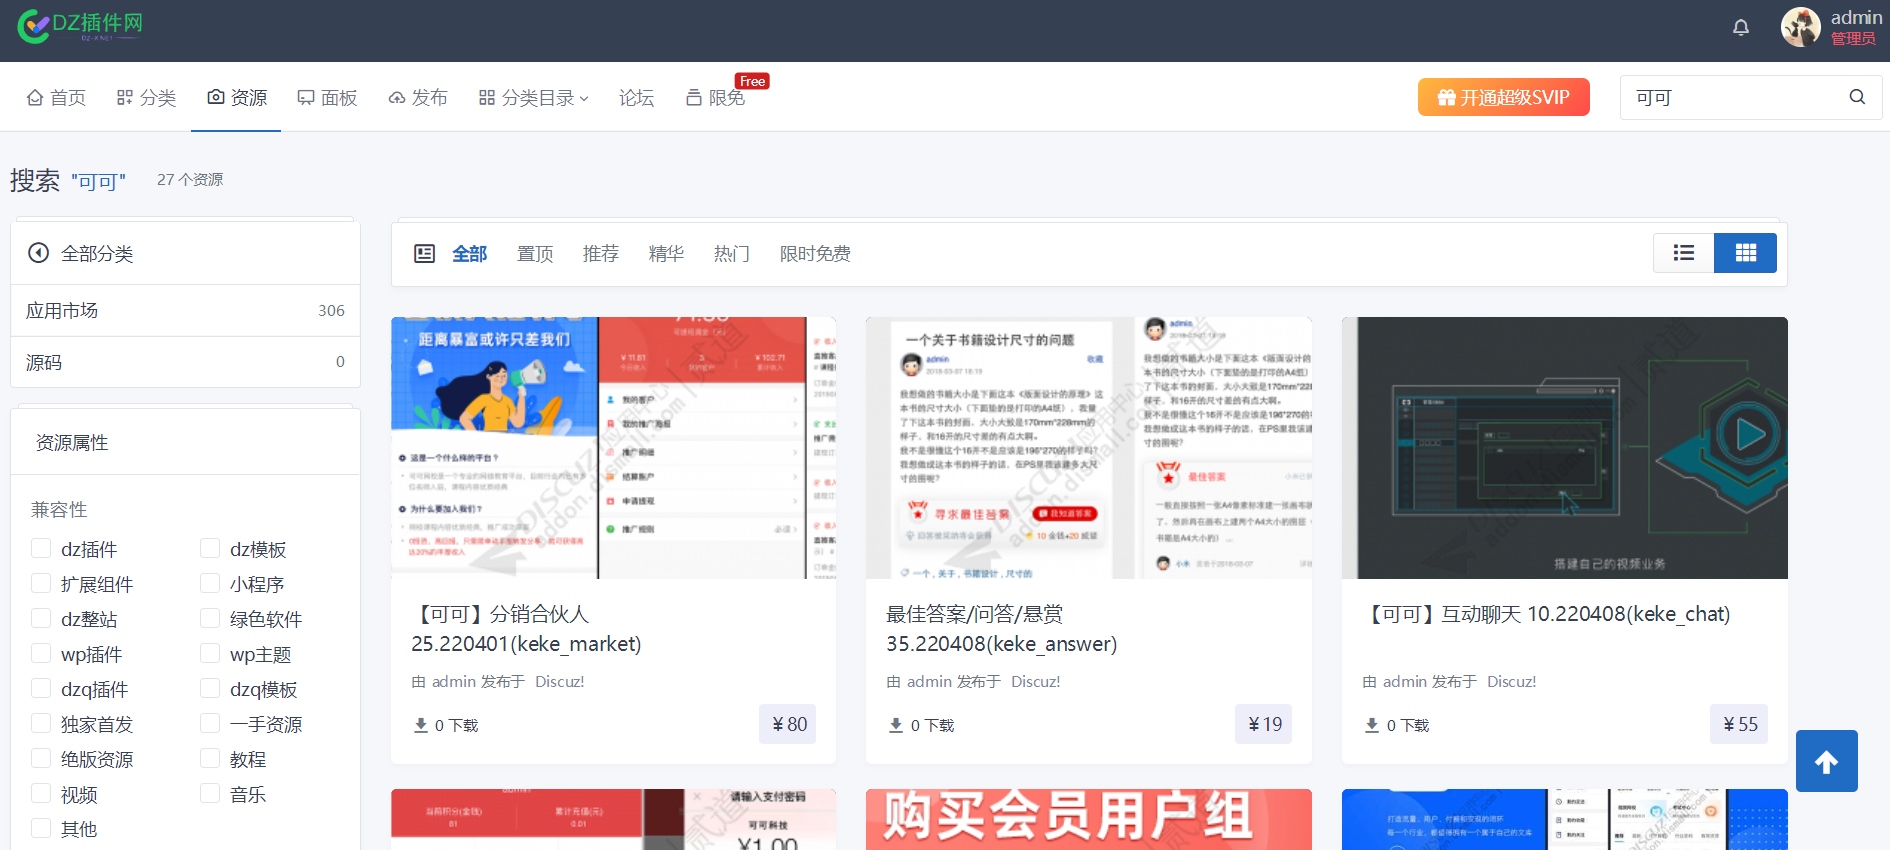Open the 购买会员用户组 thumbnail
Image resolution: width=1890 pixels, height=850 pixels.
1088,819
